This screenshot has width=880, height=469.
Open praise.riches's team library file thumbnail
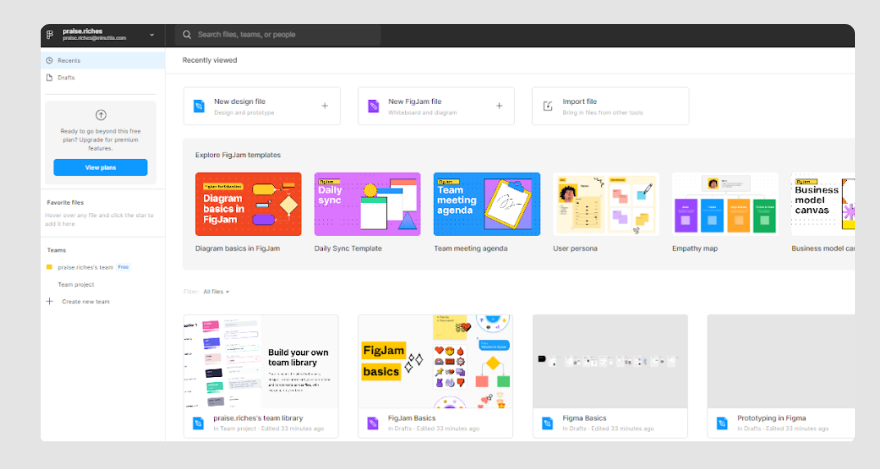[x=261, y=361]
